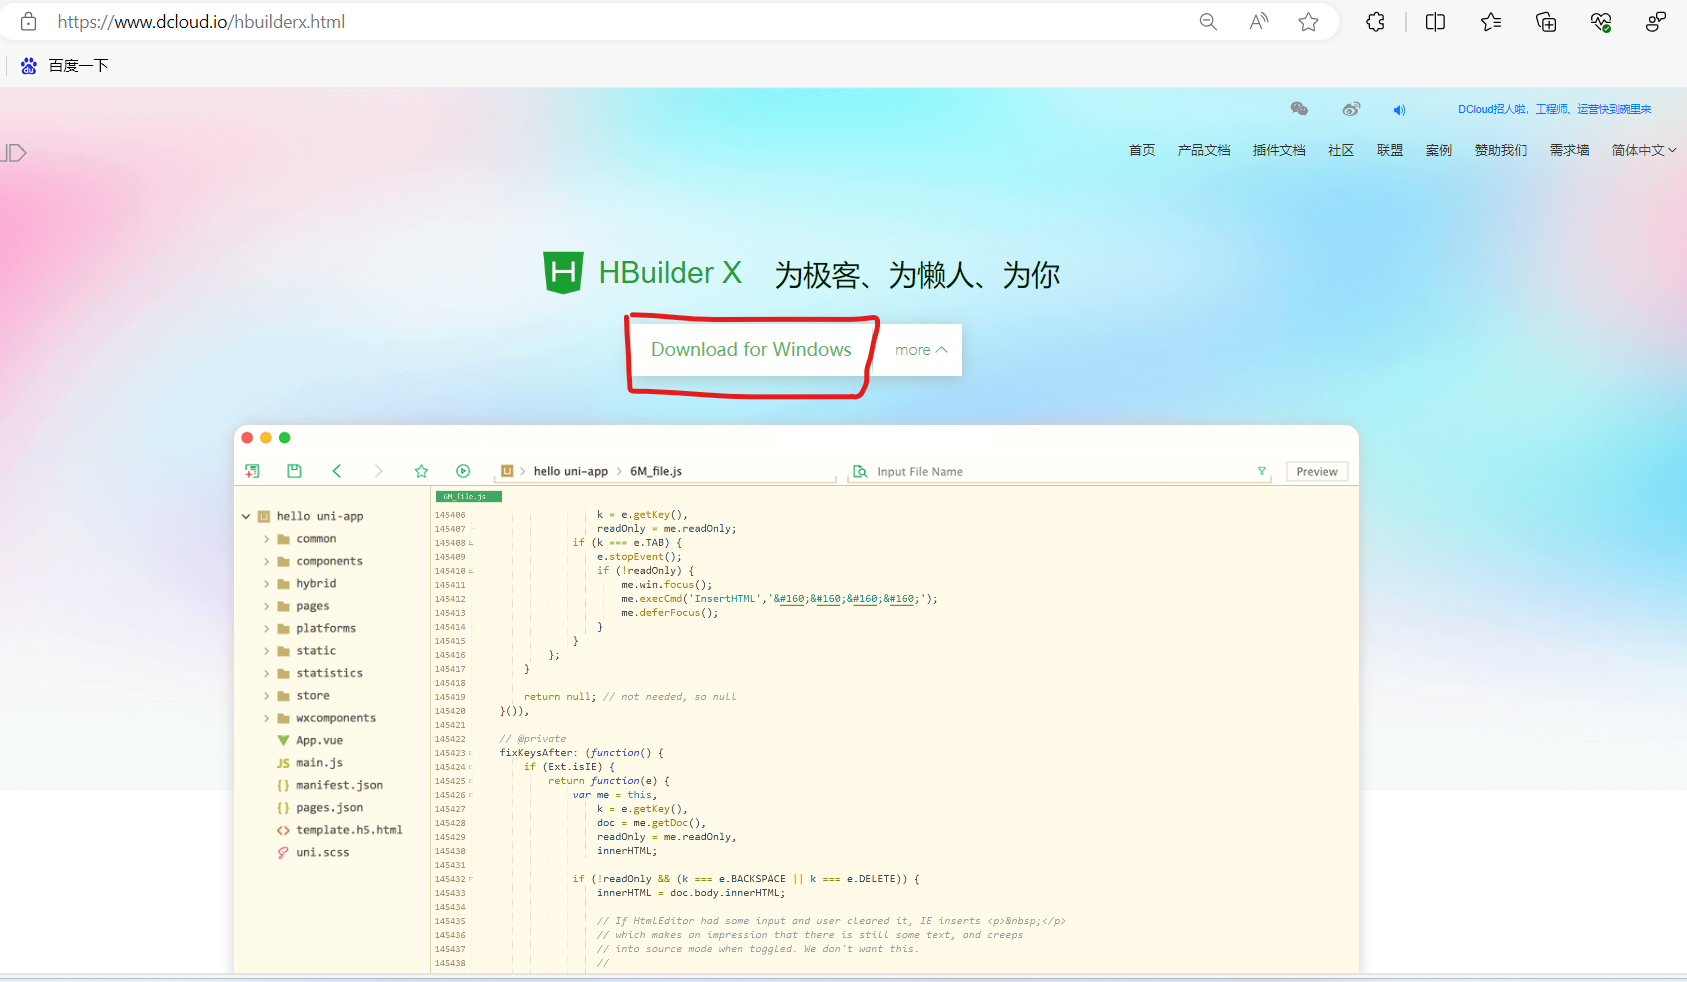
Task: Select manifest.json in file tree
Action: [x=339, y=786]
